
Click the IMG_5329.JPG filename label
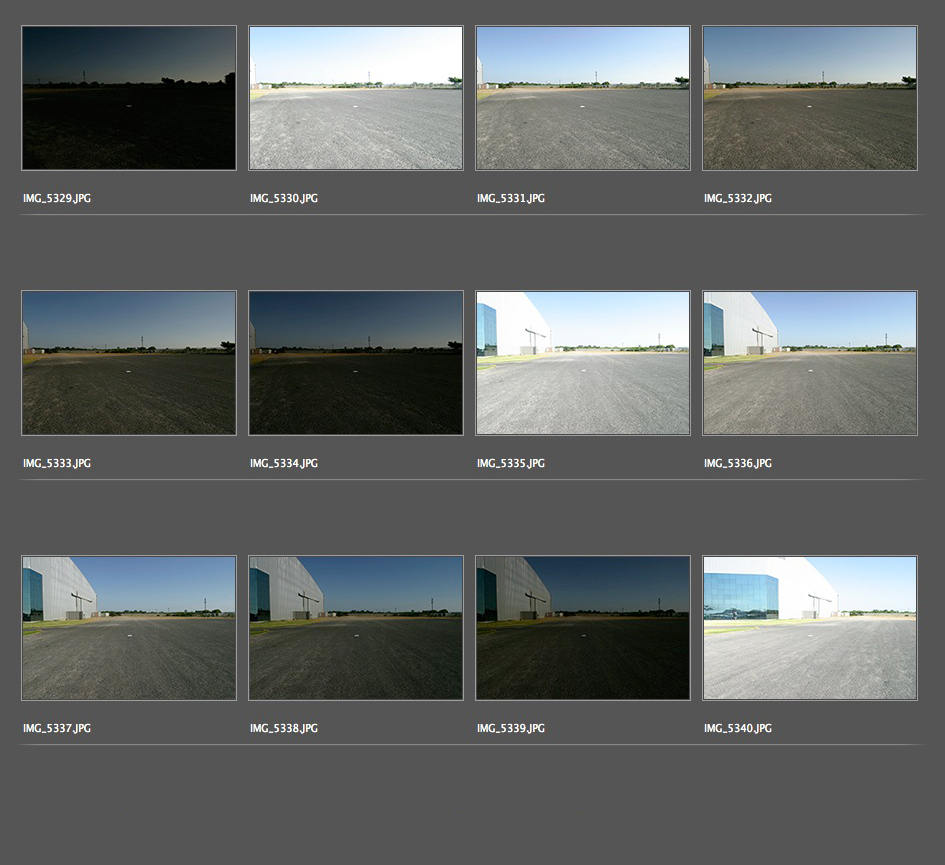pos(57,199)
